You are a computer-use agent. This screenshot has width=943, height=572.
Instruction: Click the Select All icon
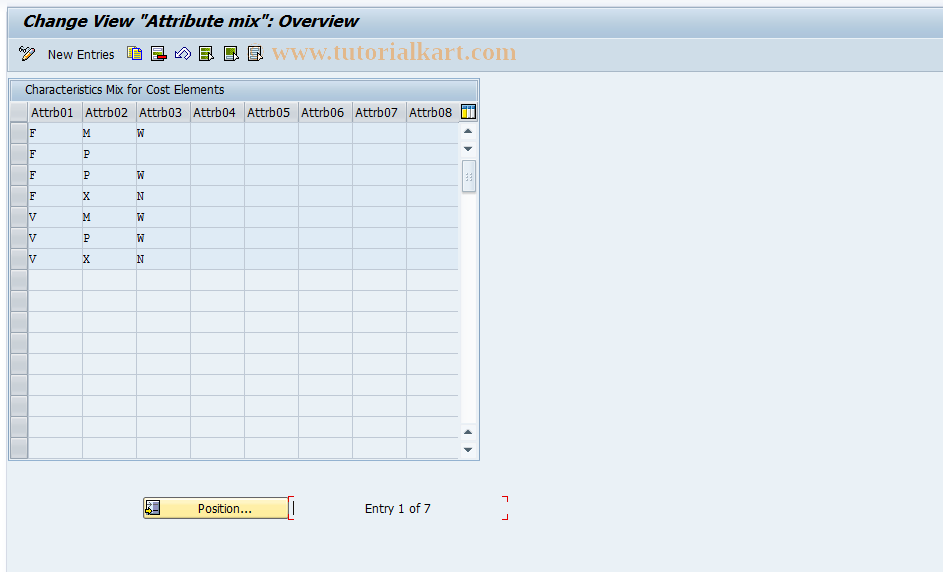pyautogui.click(x=206, y=54)
